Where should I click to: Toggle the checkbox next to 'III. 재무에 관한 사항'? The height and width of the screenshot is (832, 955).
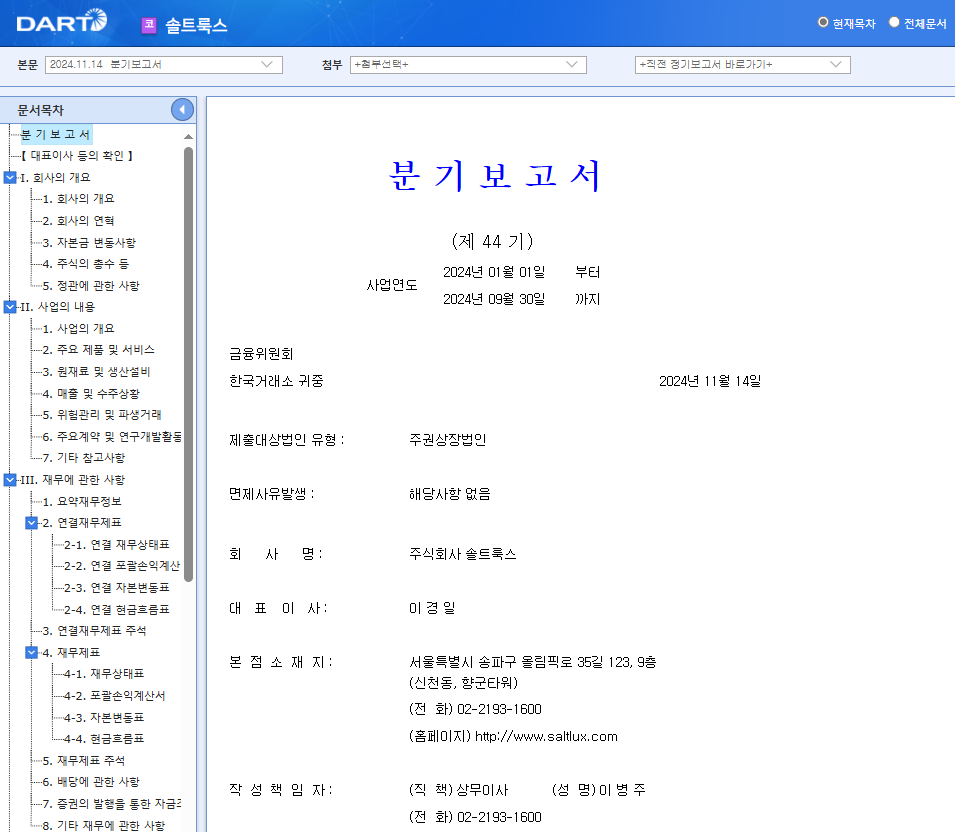[x=10, y=479]
